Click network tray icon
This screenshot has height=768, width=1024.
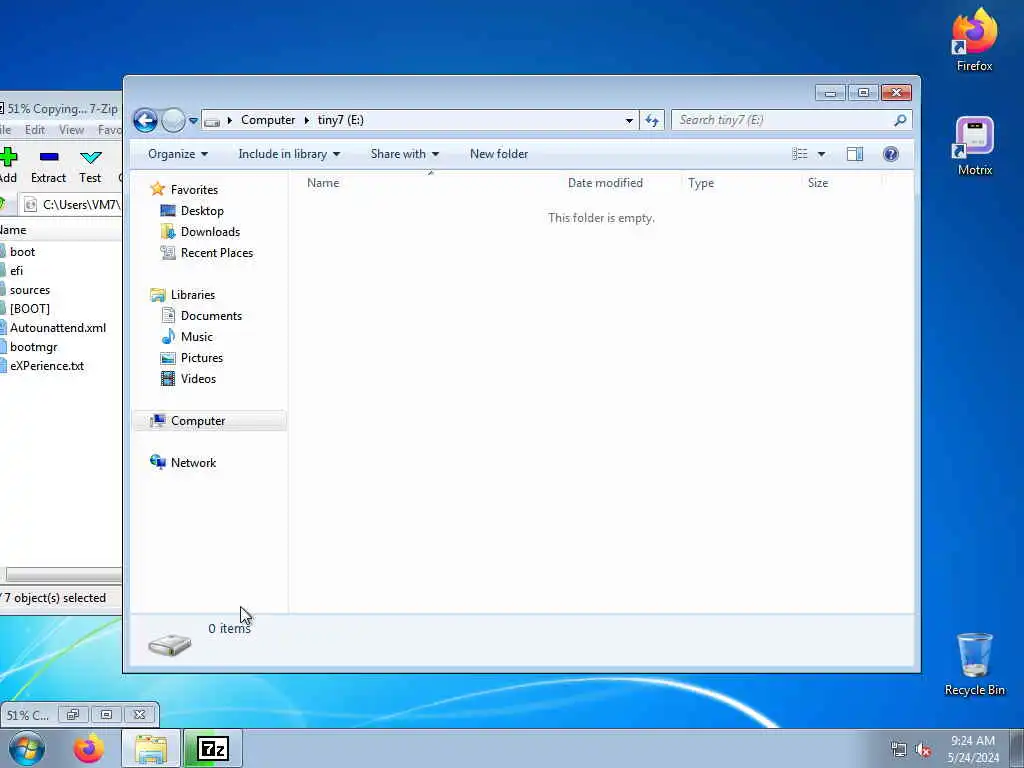(x=899, y=749)
